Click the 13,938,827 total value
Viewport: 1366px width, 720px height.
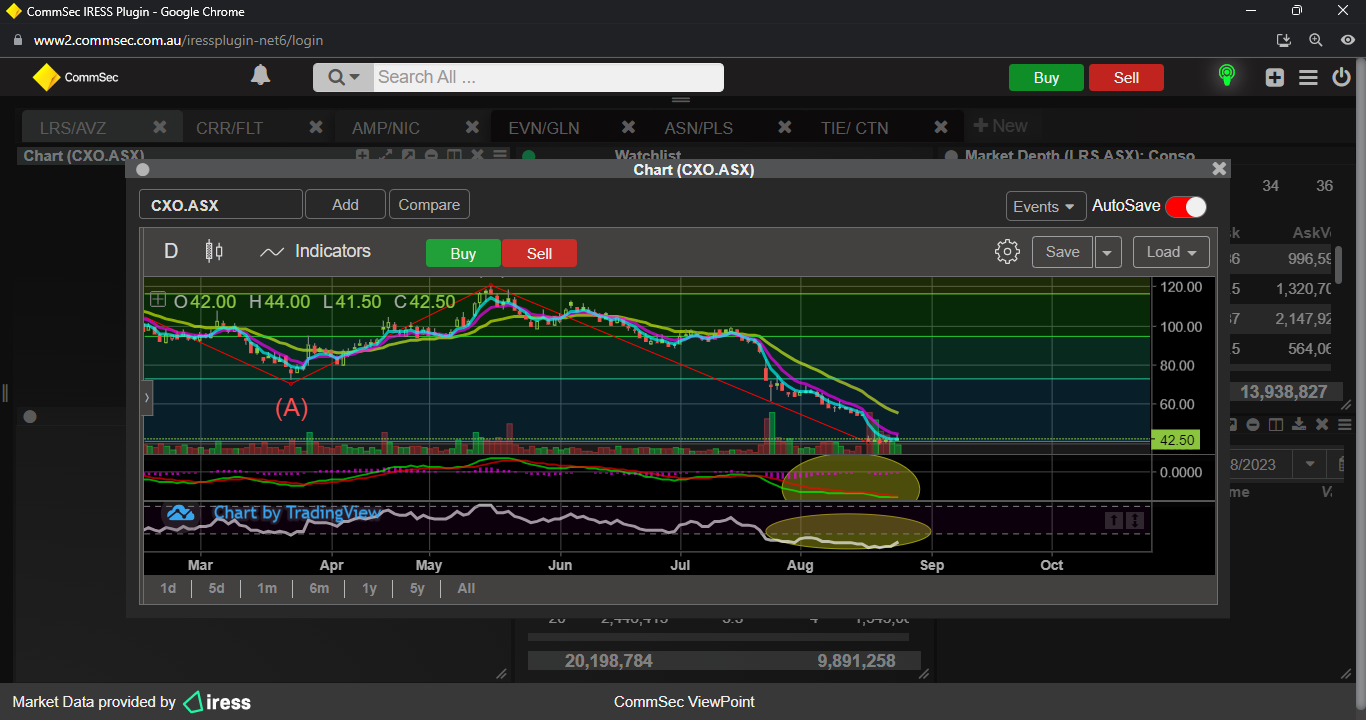[1284, 392]
